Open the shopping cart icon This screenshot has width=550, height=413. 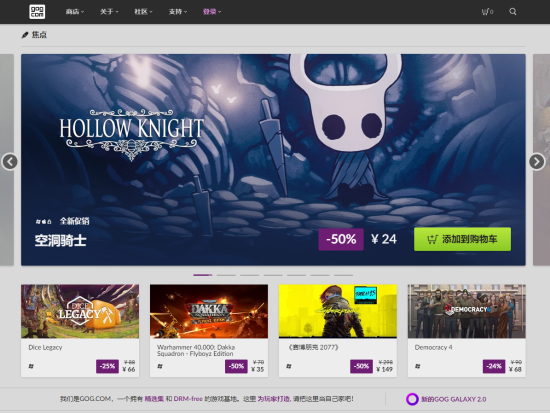click(x=487, y=12)
